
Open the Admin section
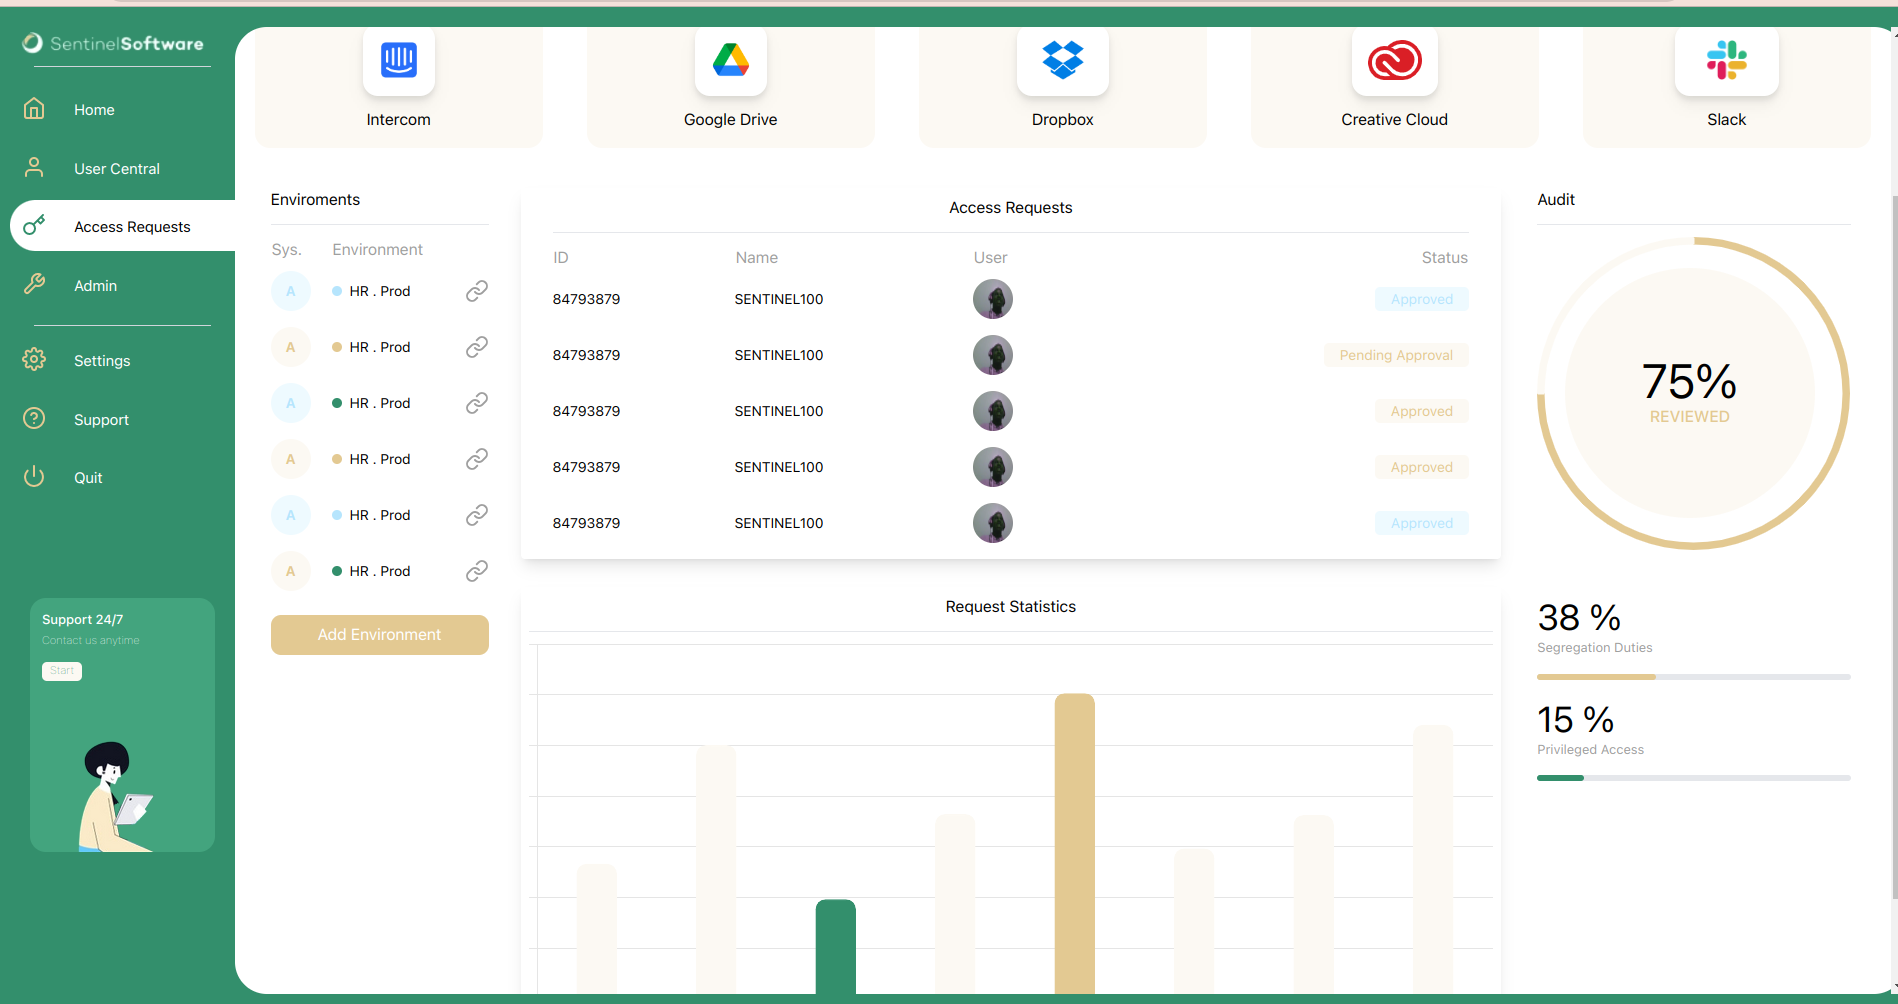pyautogui.click(x=95, y=286)
